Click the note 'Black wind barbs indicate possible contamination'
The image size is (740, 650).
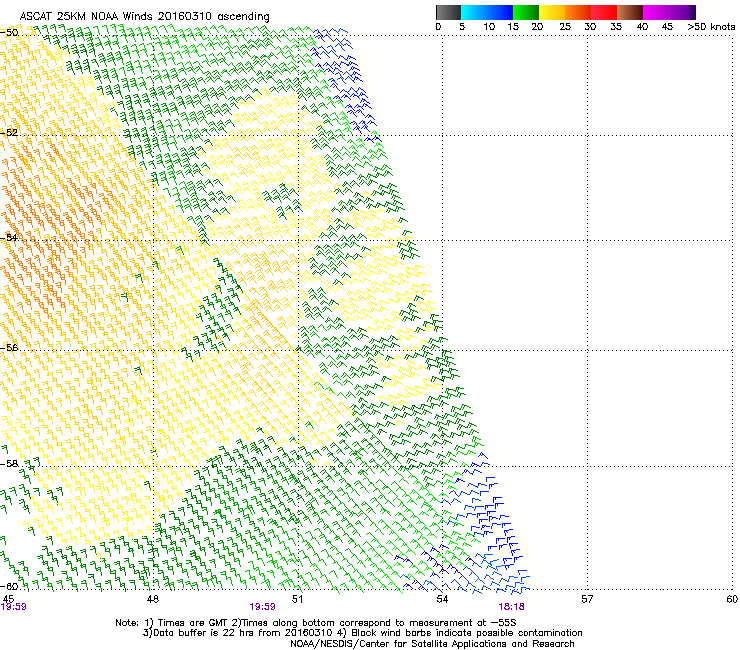[x=467, y=633]
